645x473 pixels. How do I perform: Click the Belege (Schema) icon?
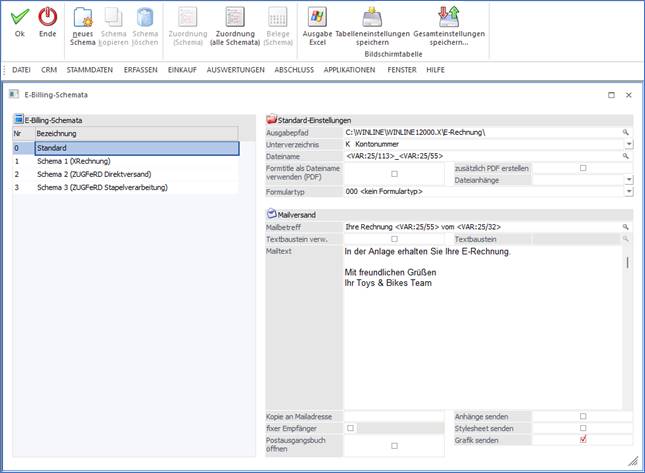278,17
